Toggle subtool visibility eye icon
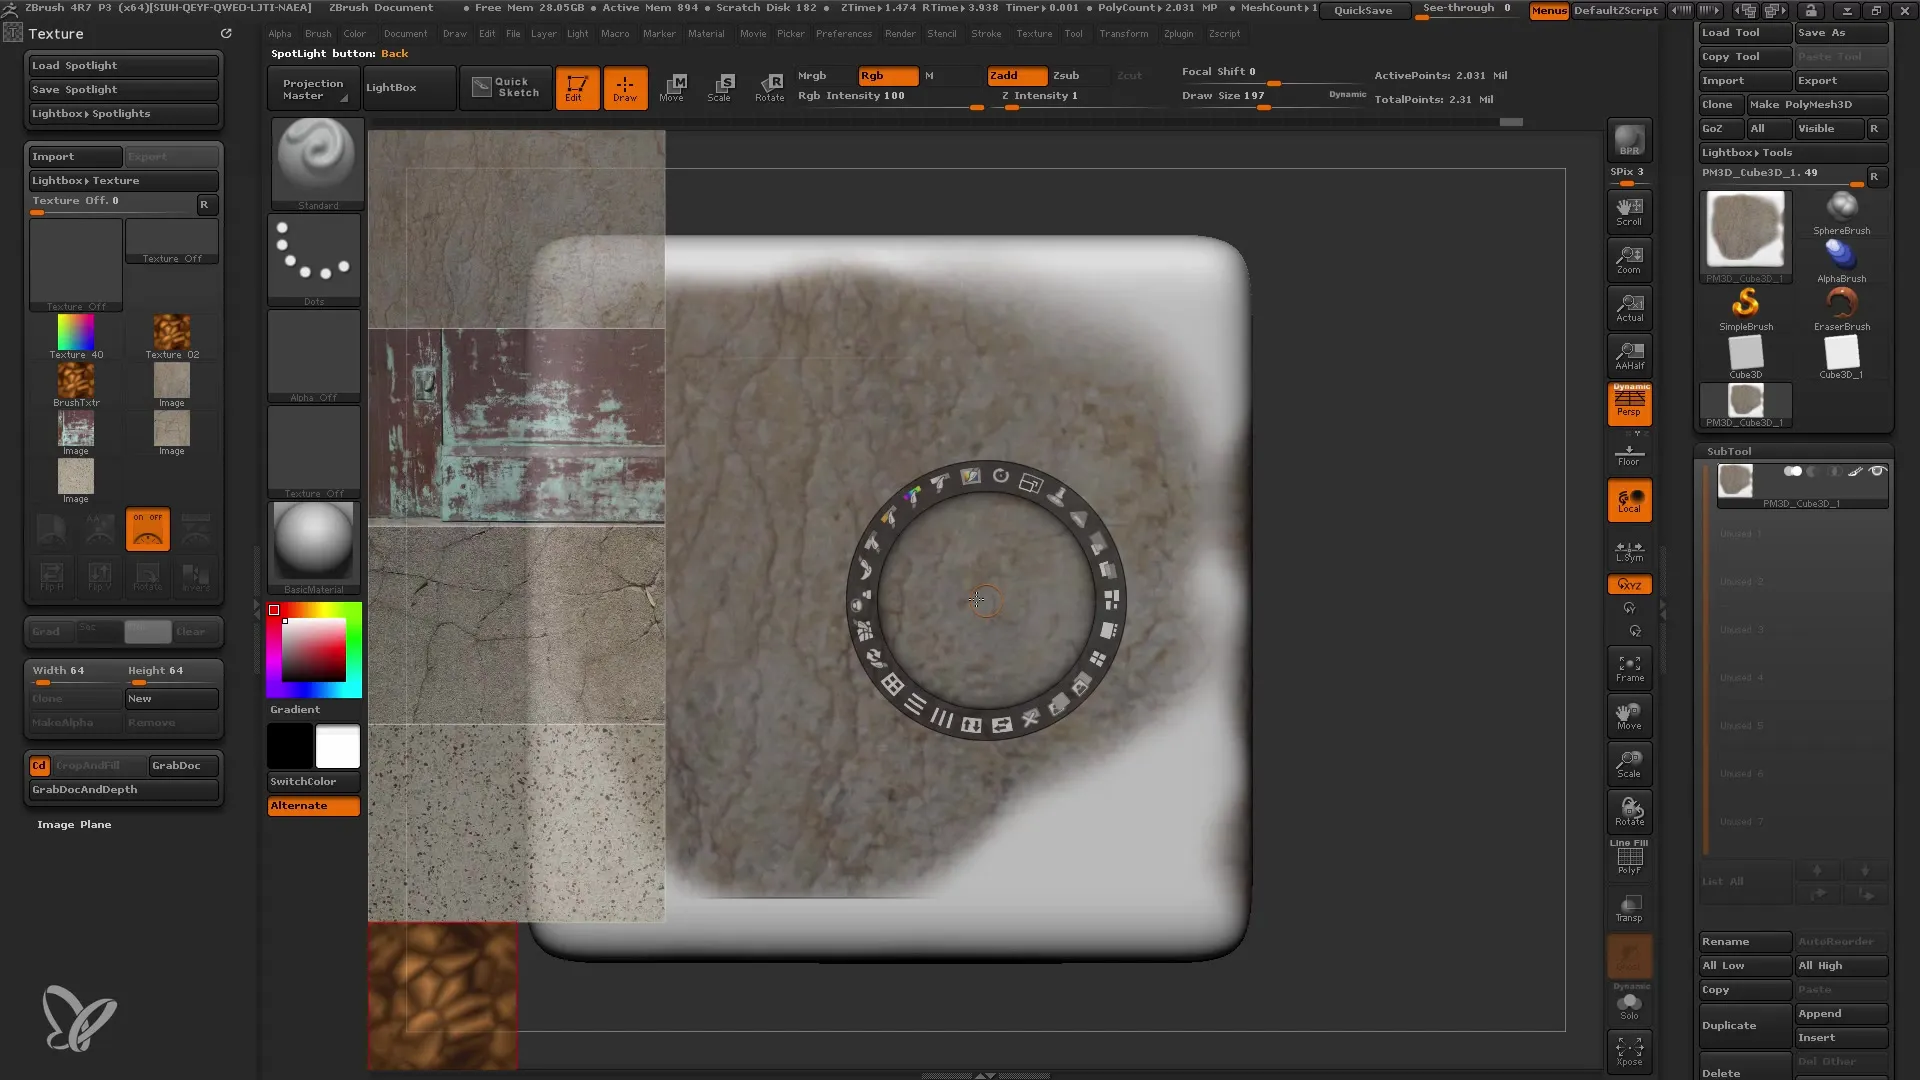The height and width of the screenshot is (1080, 1920). (x=1877, y=471)
